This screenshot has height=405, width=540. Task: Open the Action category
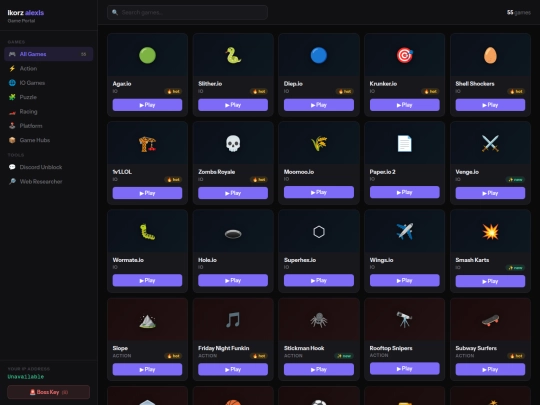coord(49,69)
